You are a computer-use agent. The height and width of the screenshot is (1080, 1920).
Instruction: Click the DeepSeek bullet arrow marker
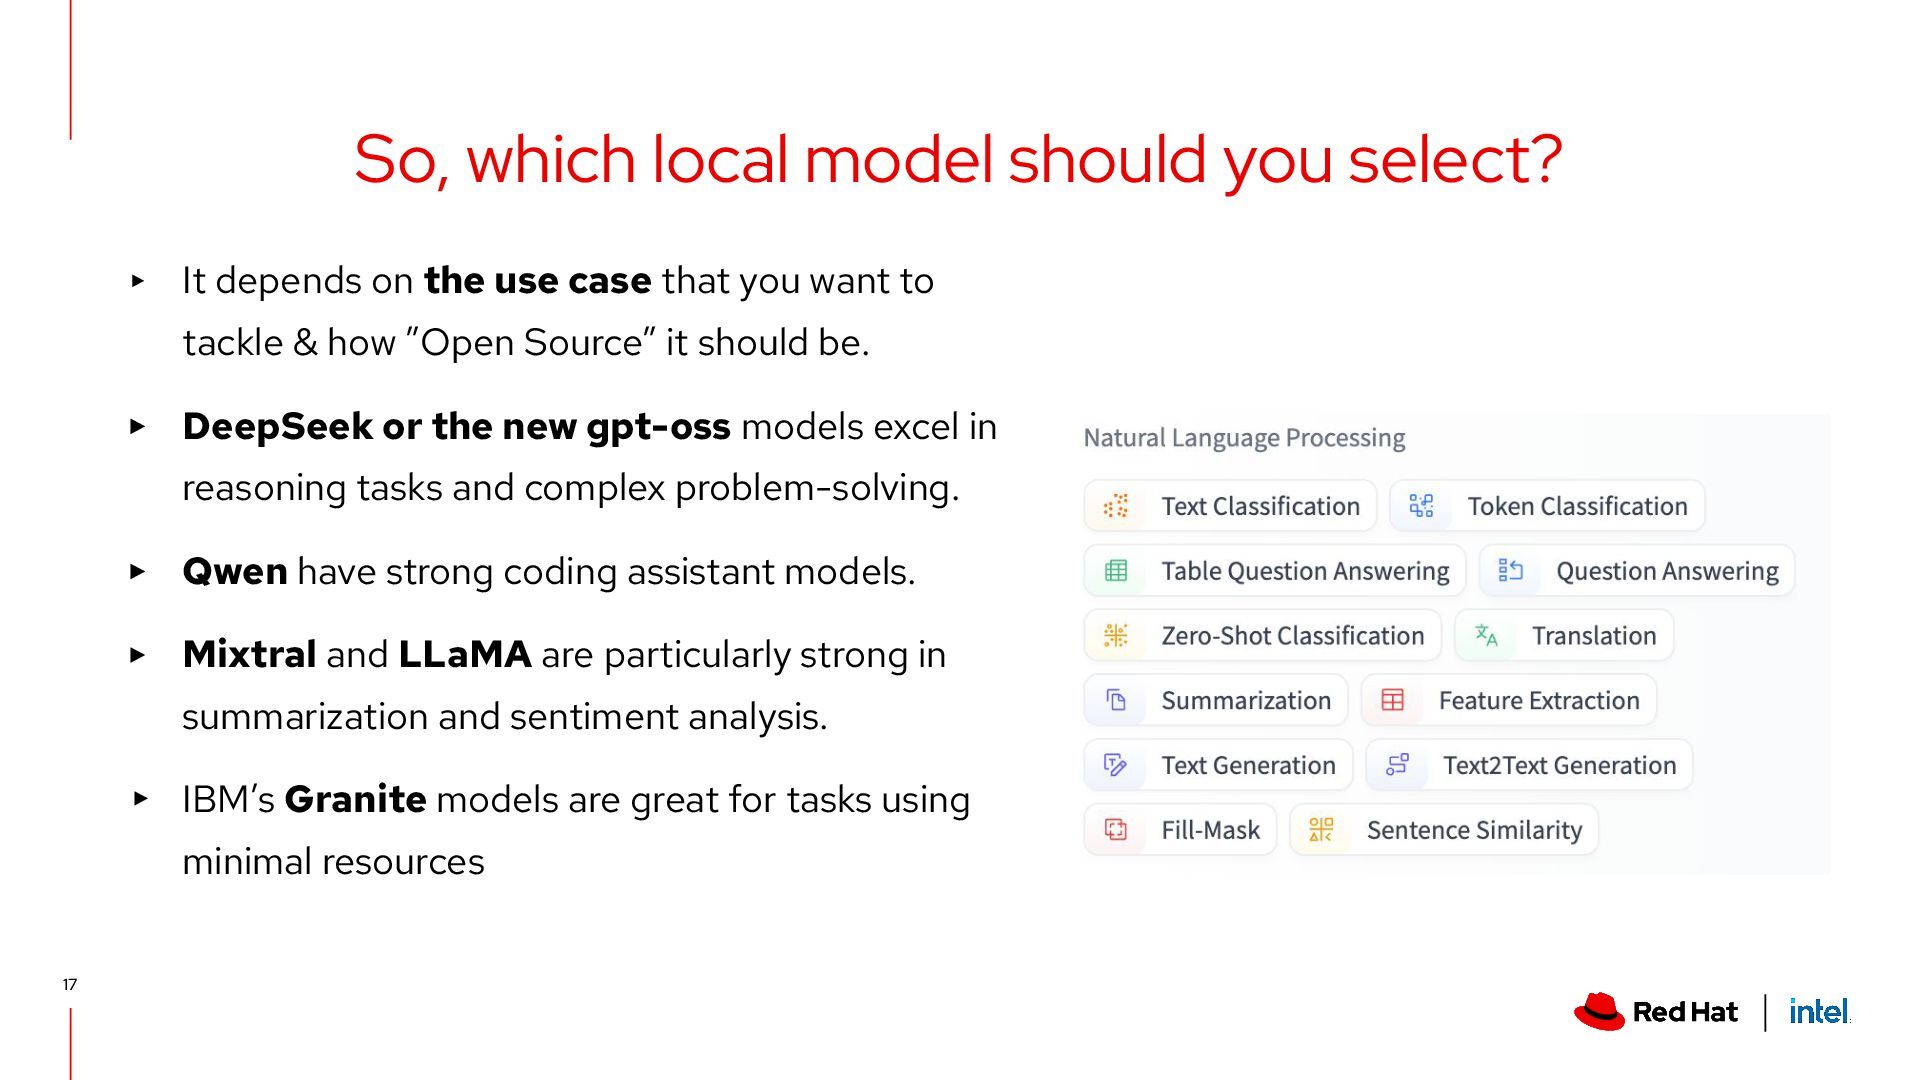pos(138,427)
